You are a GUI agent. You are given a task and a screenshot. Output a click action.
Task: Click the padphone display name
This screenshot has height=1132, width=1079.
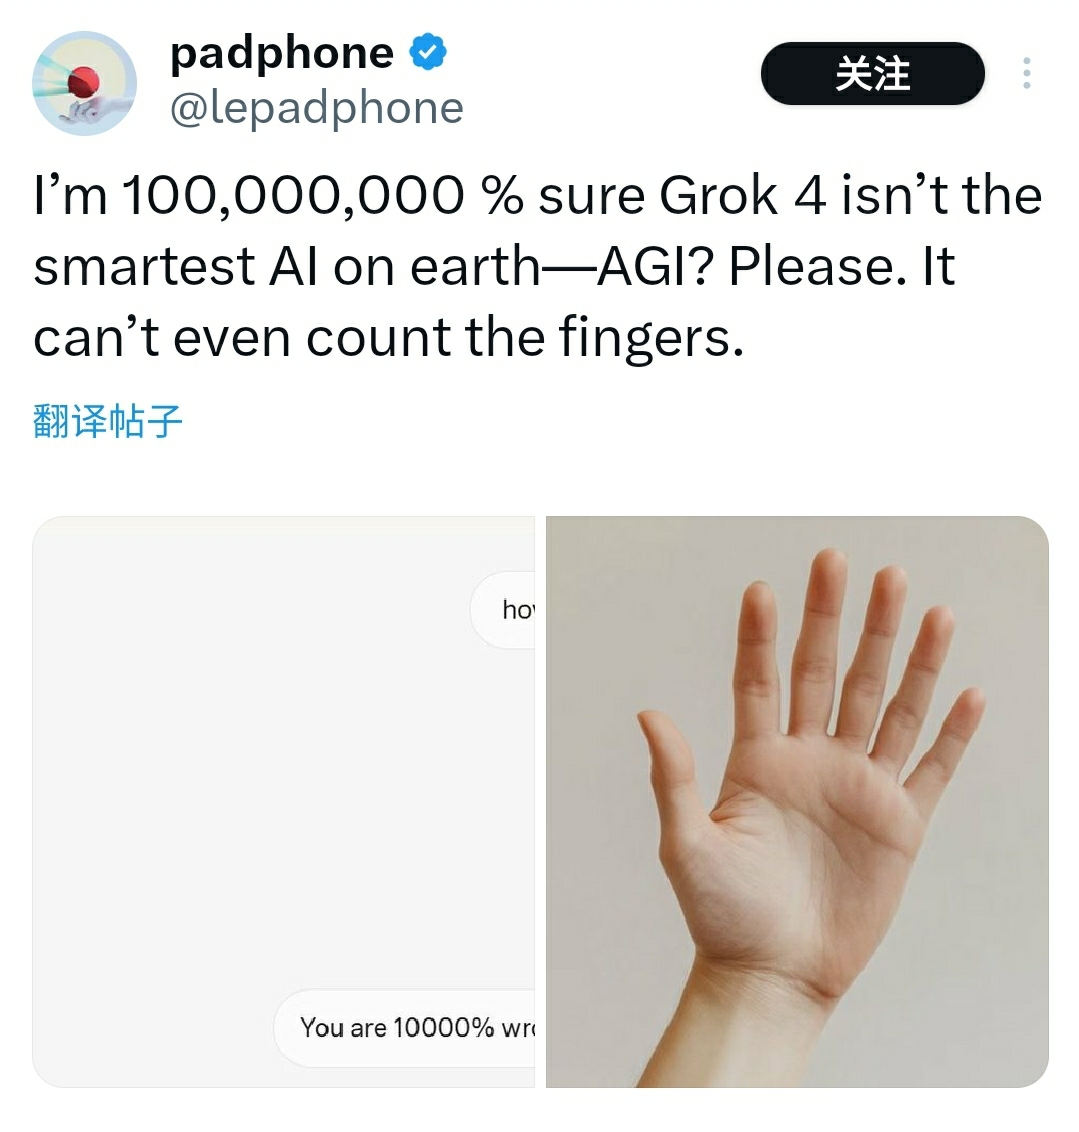click(282, 53)
